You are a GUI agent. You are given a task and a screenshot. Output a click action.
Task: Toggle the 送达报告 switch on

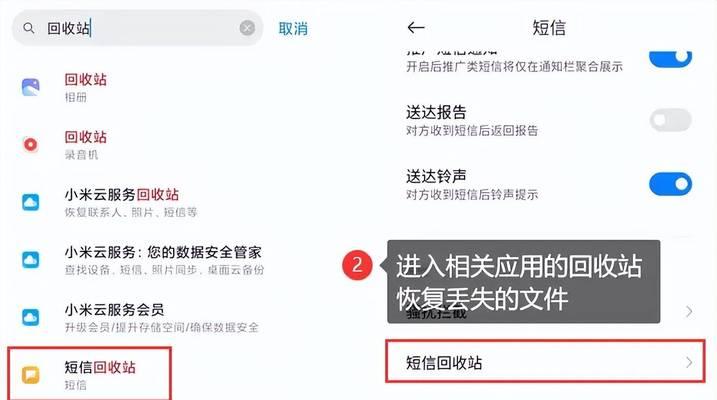point(670,120)
